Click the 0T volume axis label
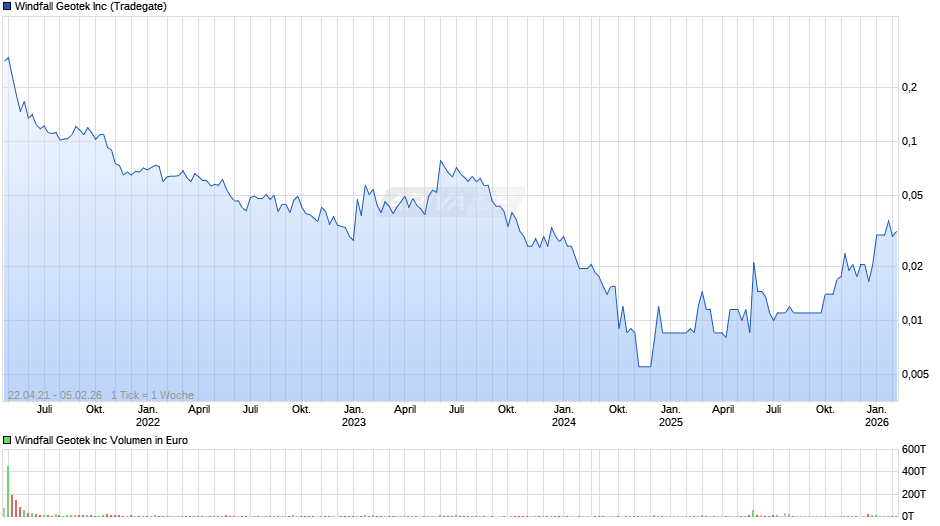940x526 pixels. pyautogui.click(x=908, y=516)
